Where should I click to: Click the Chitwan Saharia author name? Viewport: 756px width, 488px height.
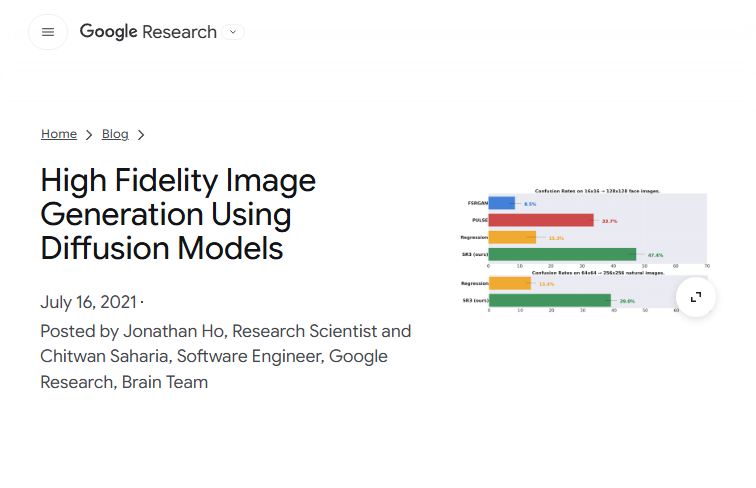point(105,356)
